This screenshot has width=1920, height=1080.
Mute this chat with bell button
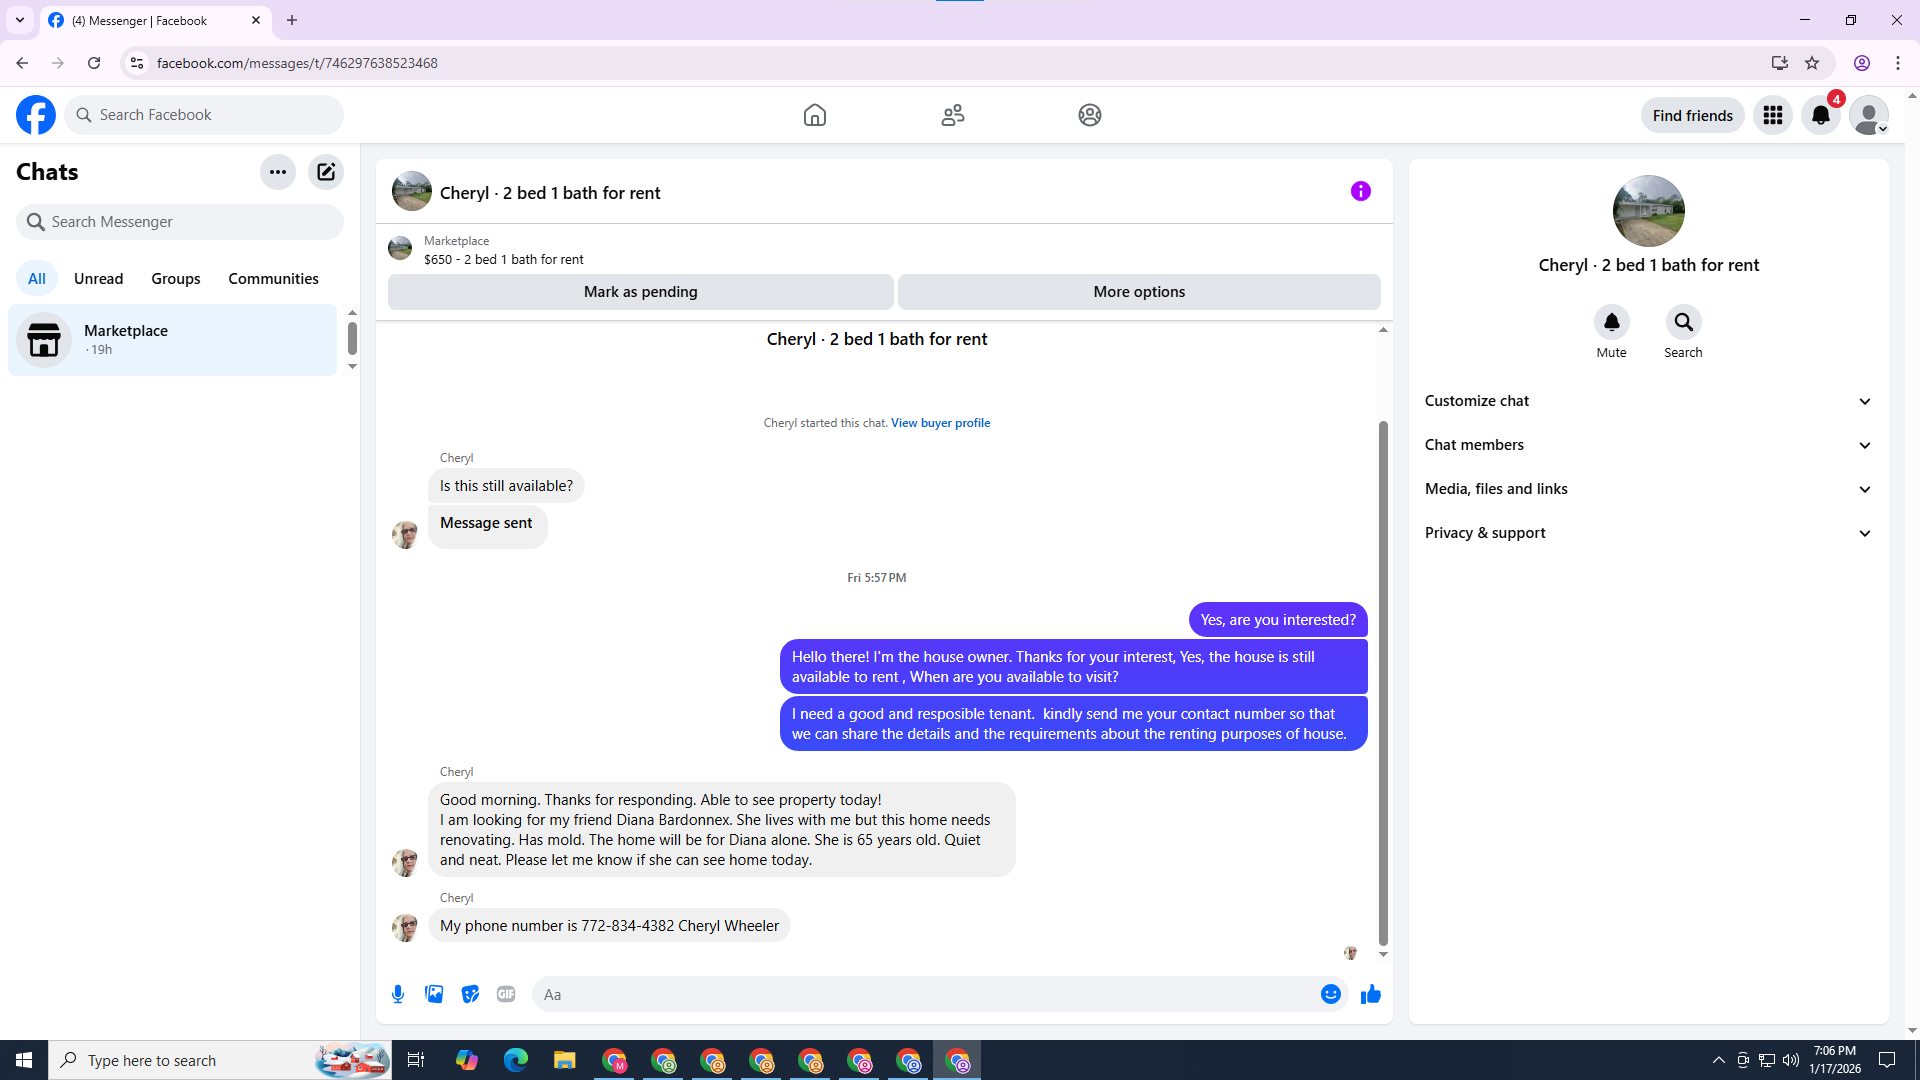click(x=1611, y=323)
